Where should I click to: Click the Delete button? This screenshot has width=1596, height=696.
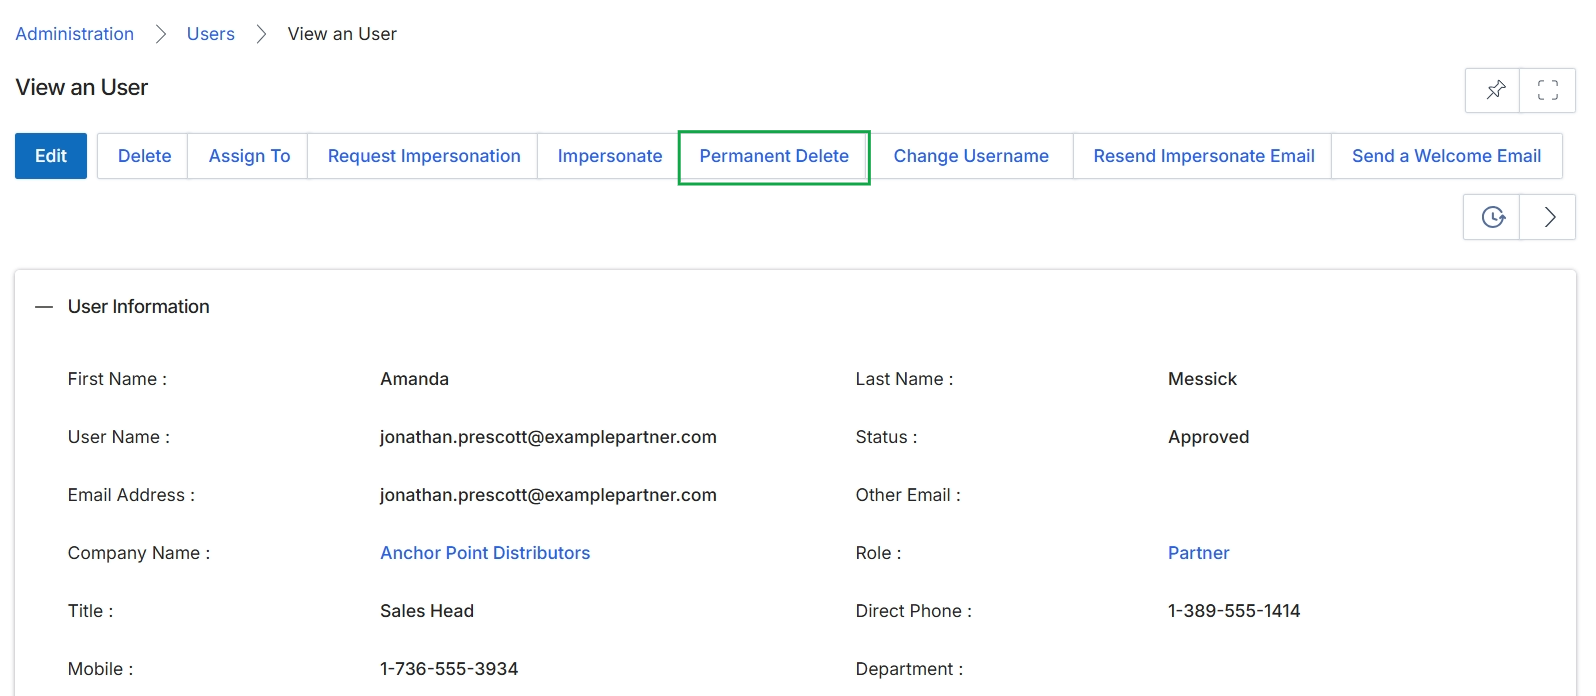(144, 156)
